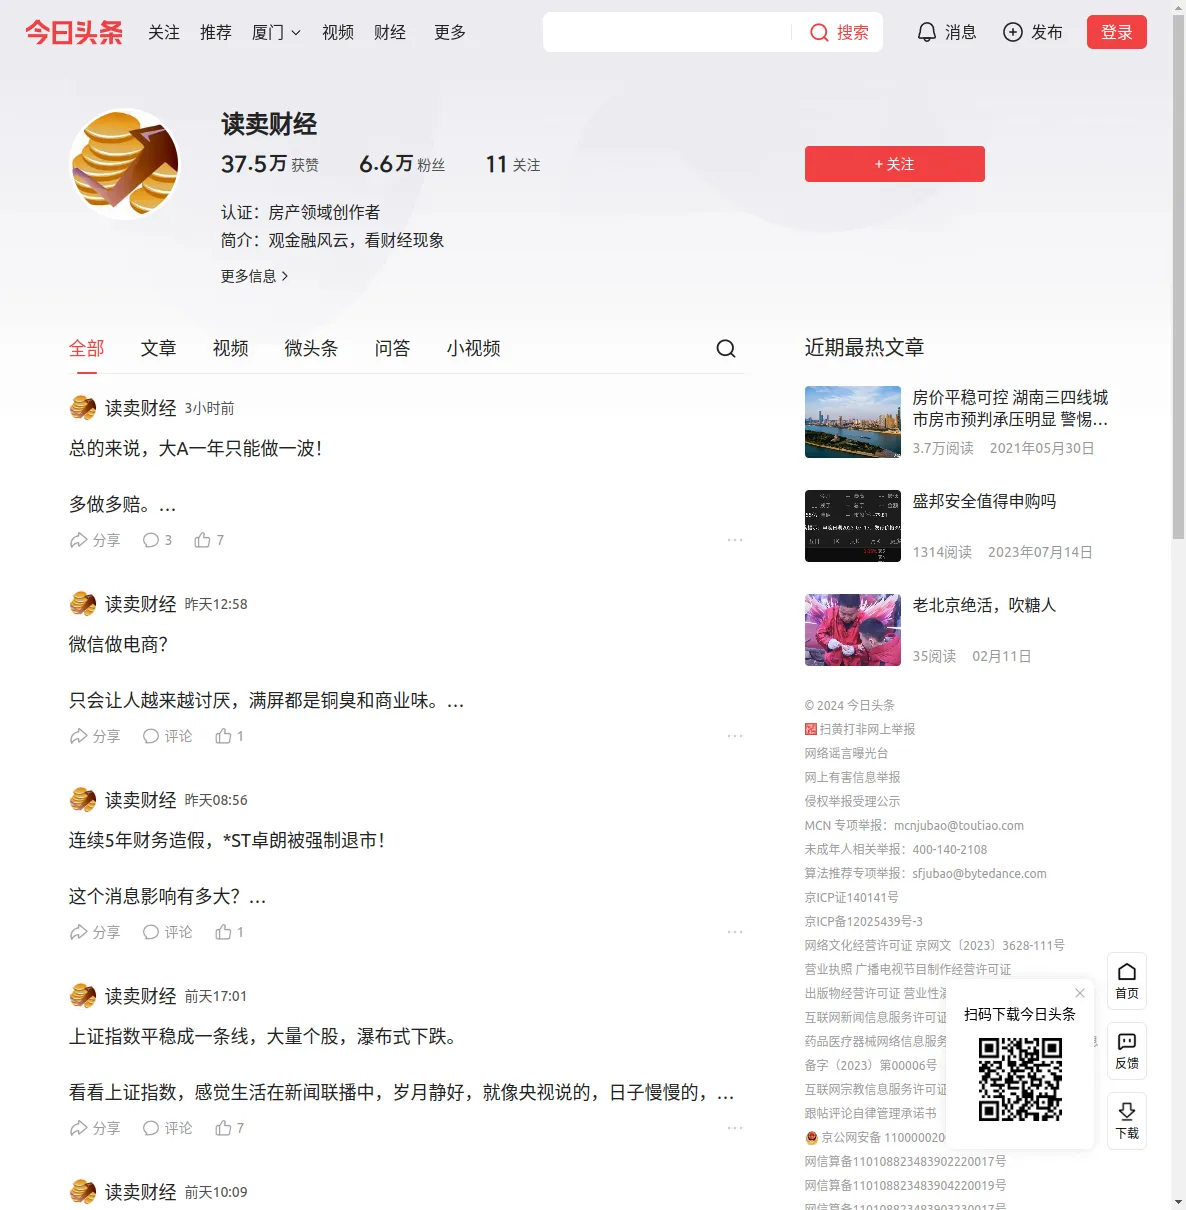This screenshot has height=1210, width=1186.
Task: Open the 6.6万 粉丝 followers list
Action: tap(402, 164)
